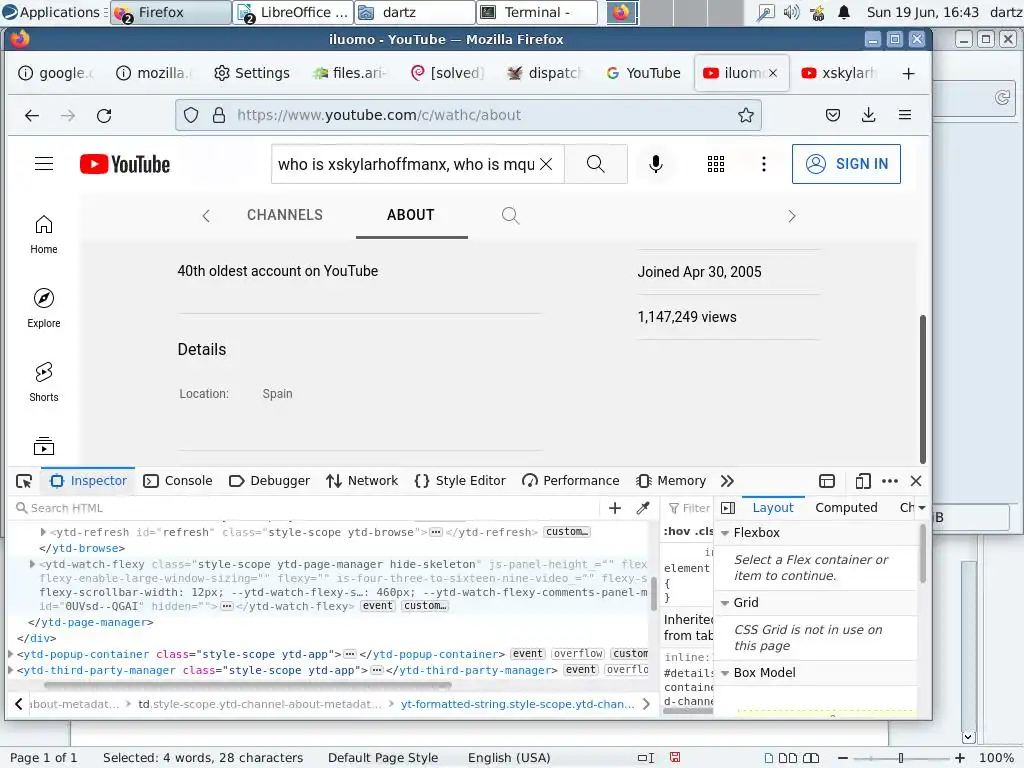Close the iluomo browser tab
Viewport: 1024px width, 768px height.
(773, 73)
